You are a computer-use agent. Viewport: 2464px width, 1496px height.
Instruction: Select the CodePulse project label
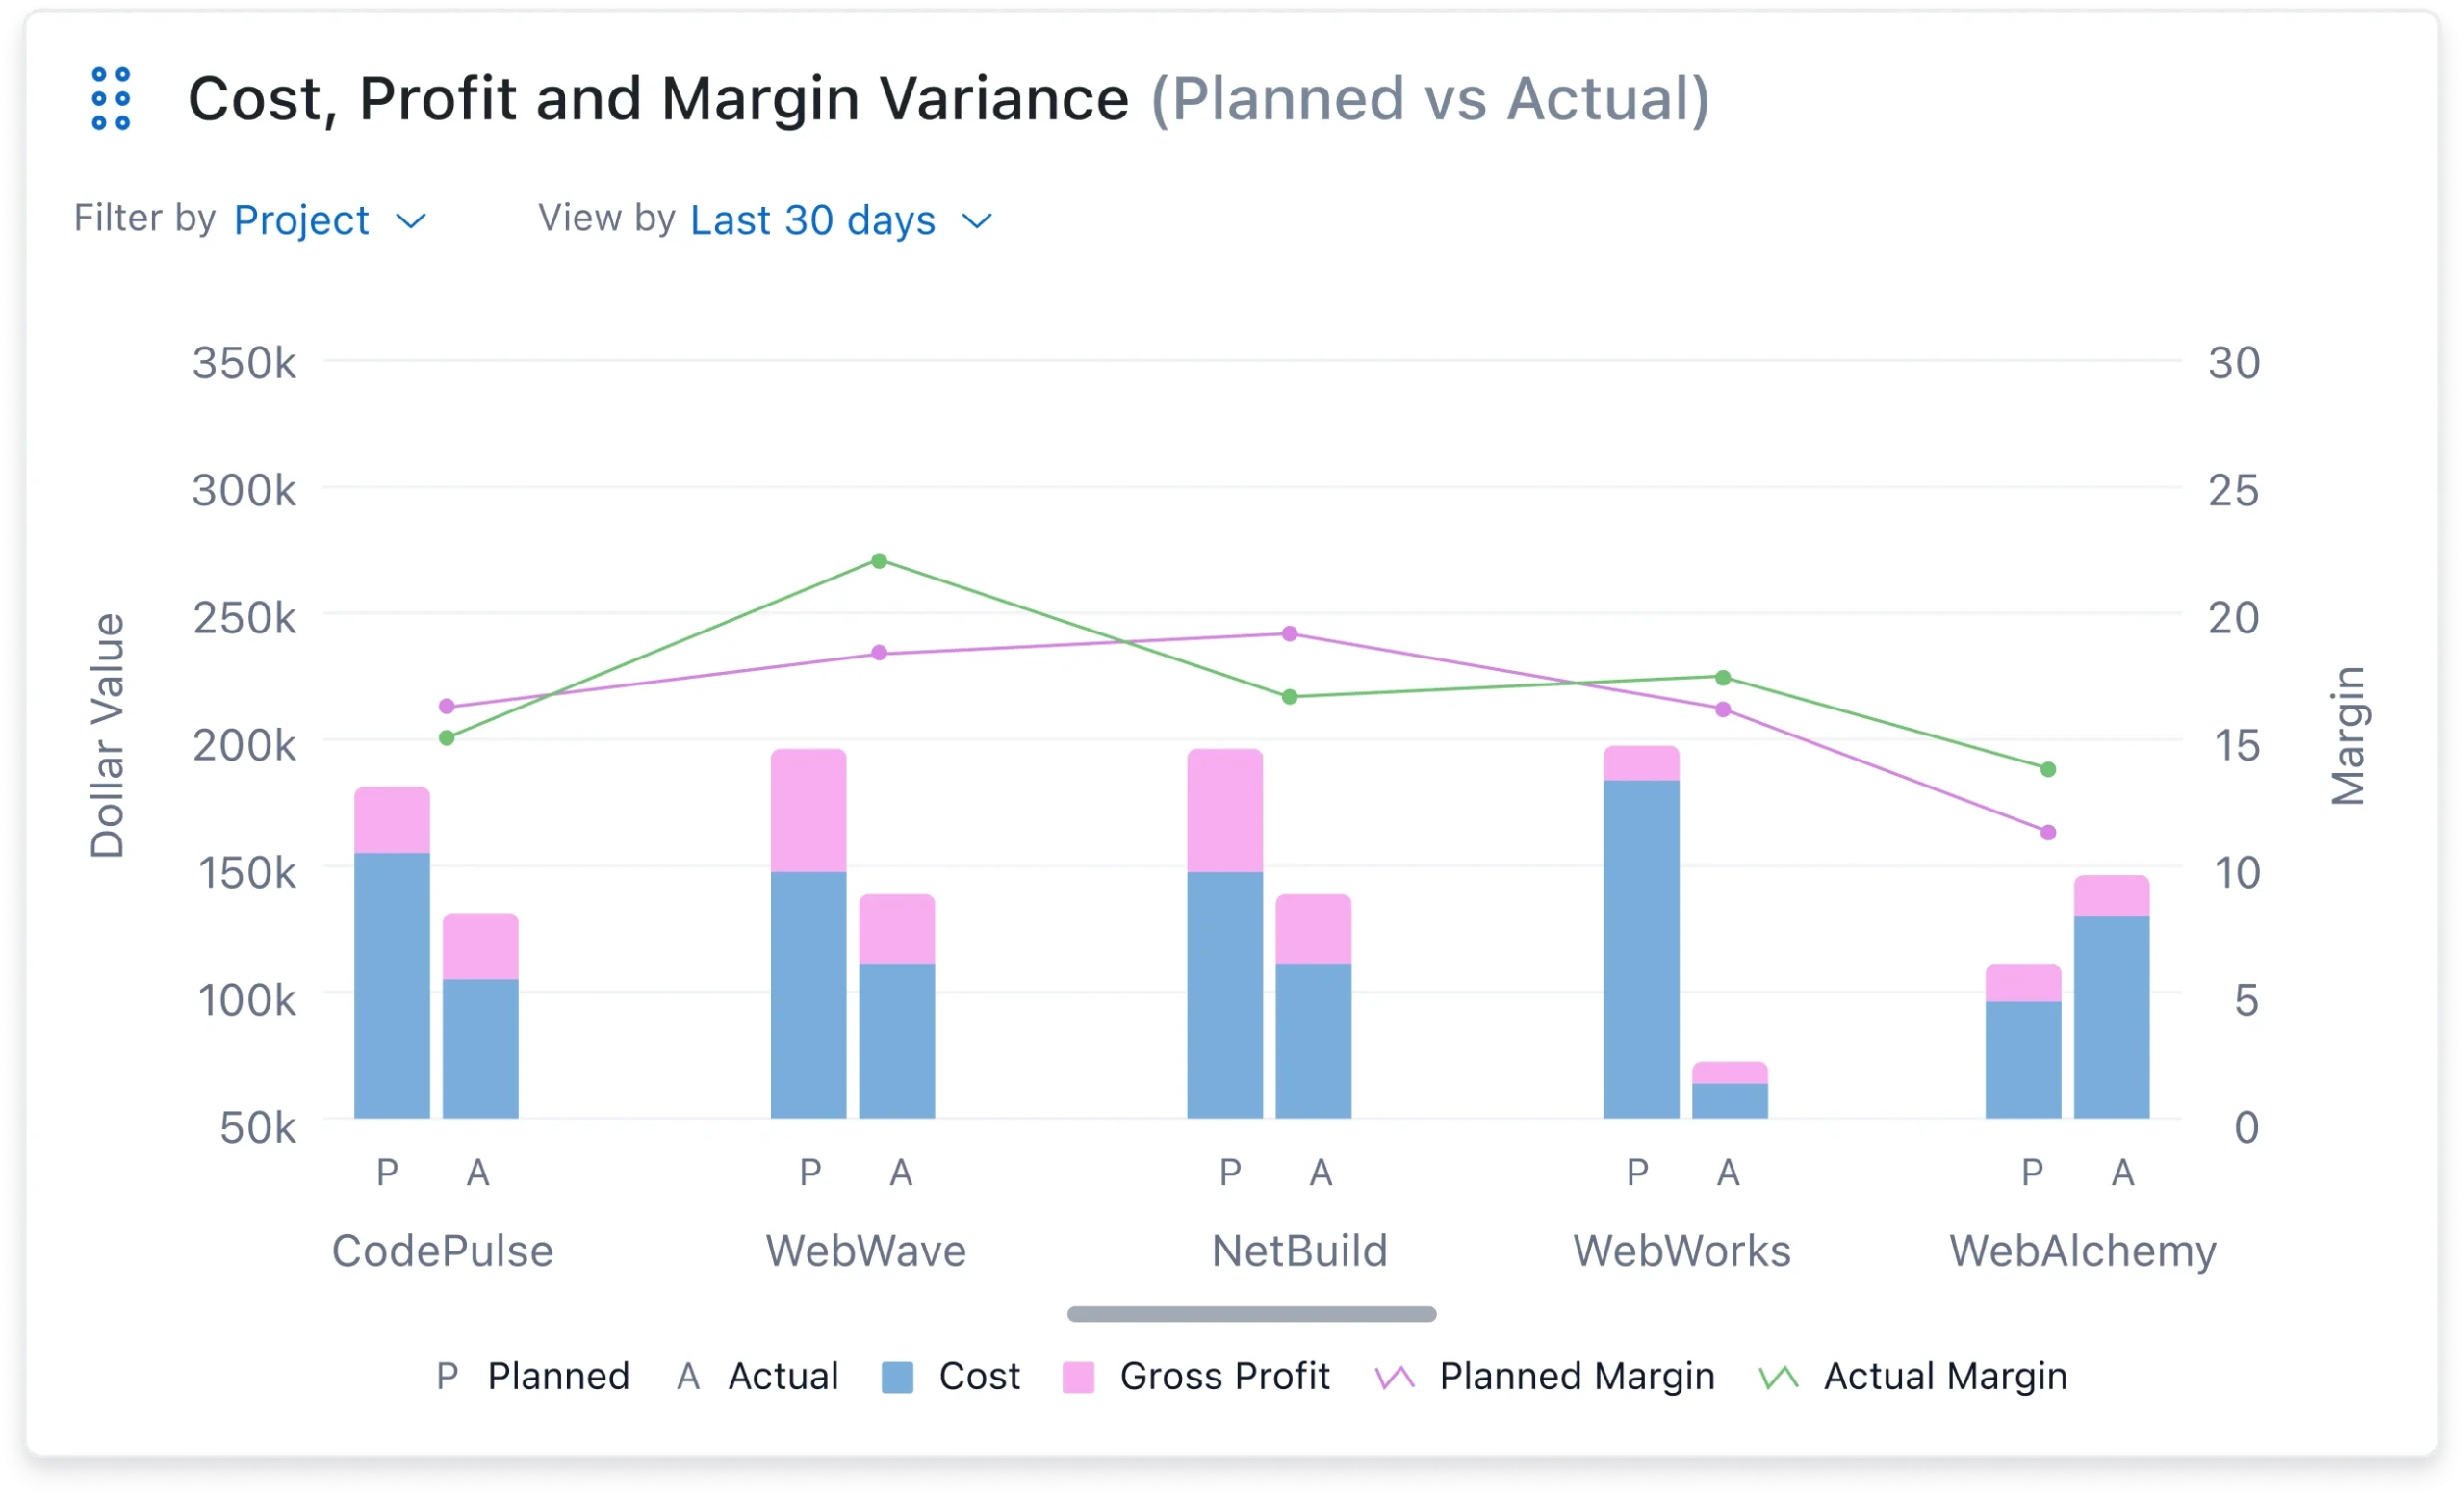442,1251
